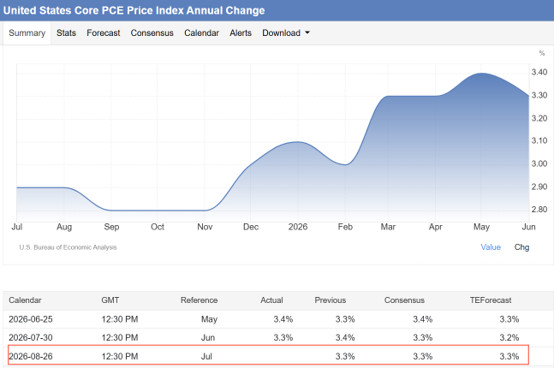This screenshot has width=554, height=368.
Task: Click the chart line at Nov
Action: pyautogui.click(x=205, y=210)
